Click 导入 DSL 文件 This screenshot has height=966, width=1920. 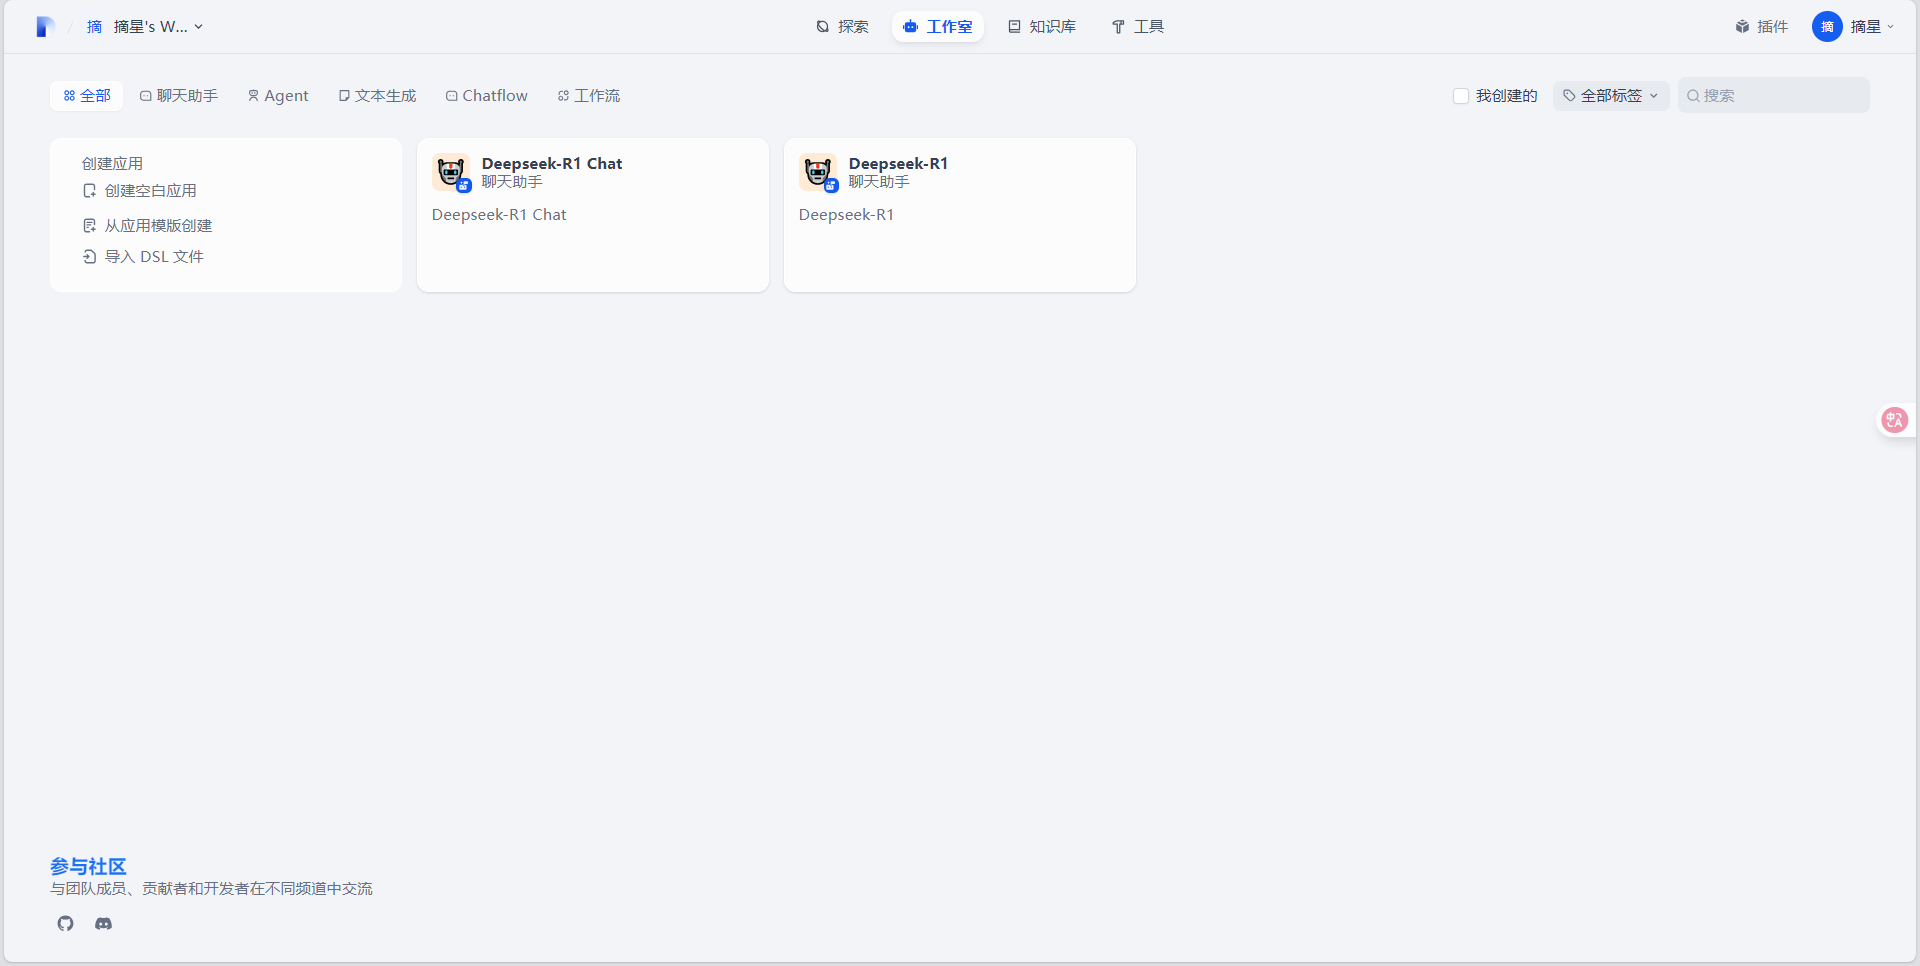pyautogui.click(x=143, y=257)
